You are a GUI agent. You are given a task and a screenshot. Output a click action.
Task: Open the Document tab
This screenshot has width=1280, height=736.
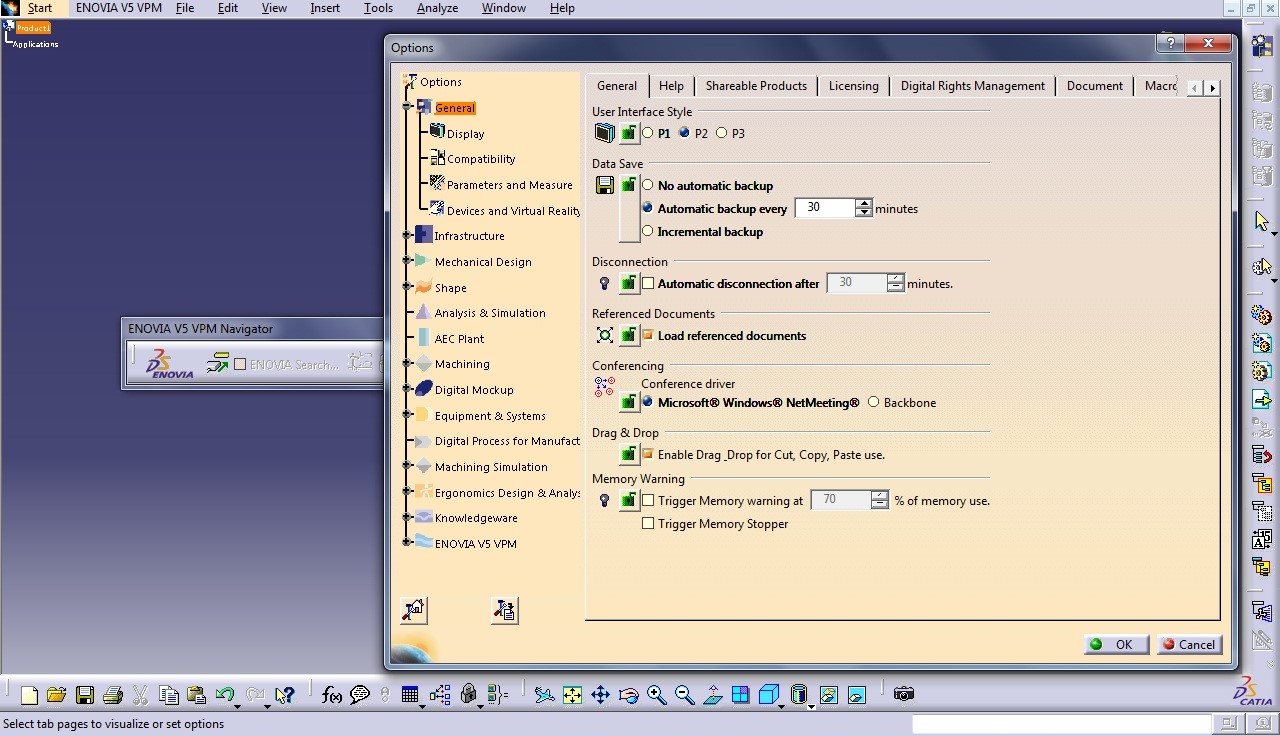pos(1094,86)
